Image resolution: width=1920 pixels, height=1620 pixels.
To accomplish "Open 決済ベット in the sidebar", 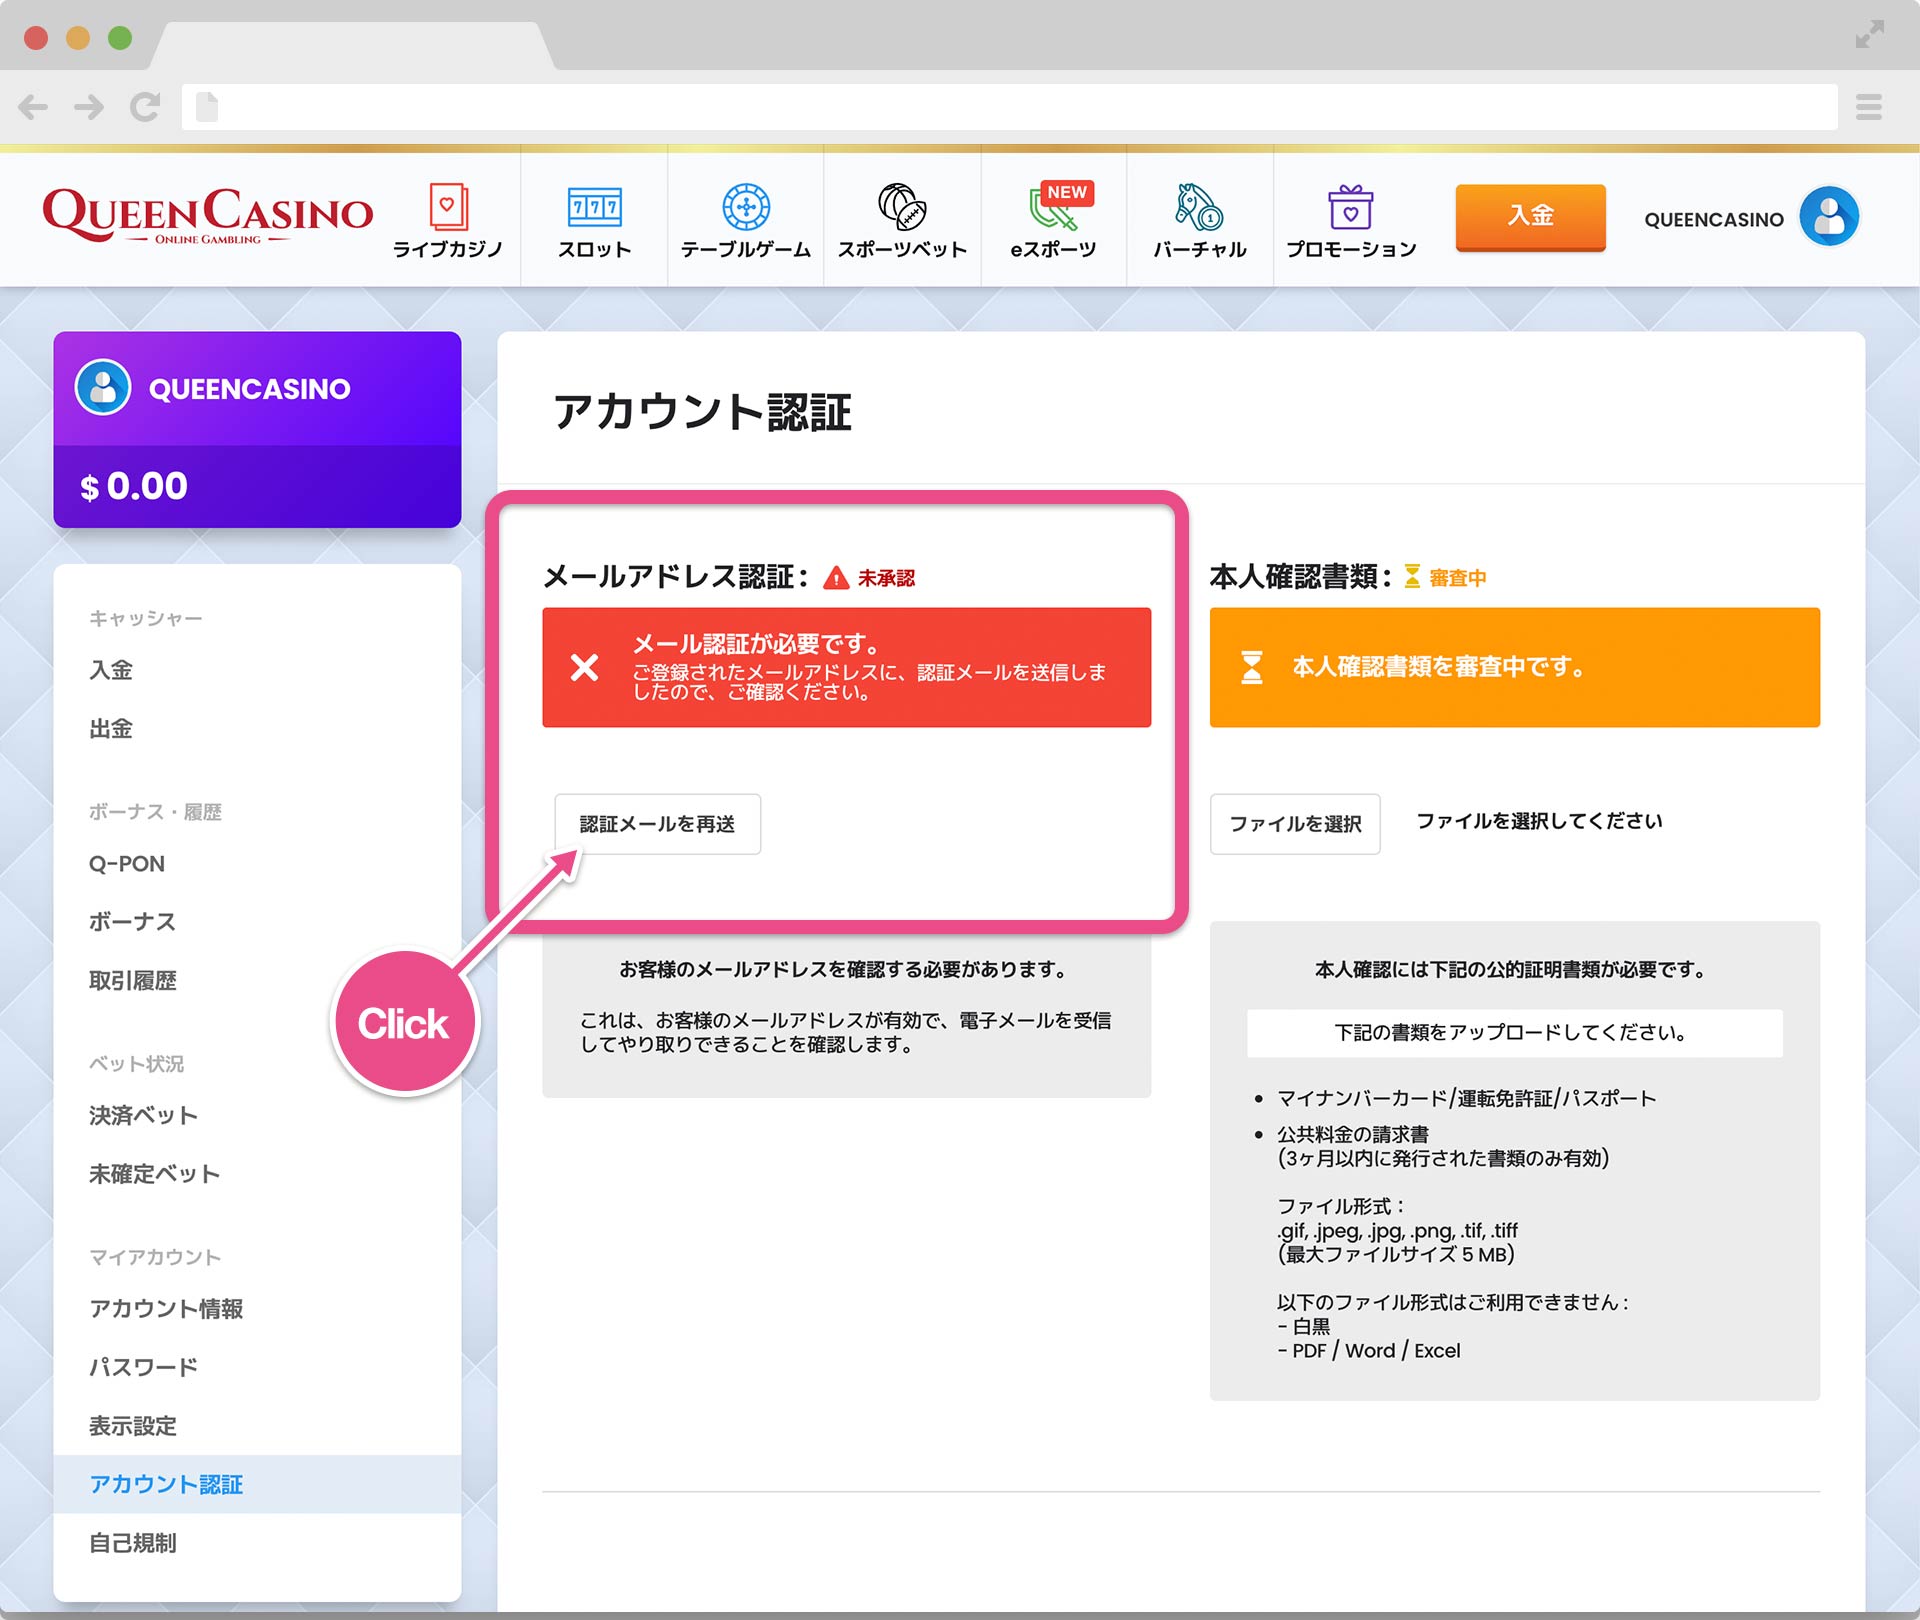I will click(143, 1115).
